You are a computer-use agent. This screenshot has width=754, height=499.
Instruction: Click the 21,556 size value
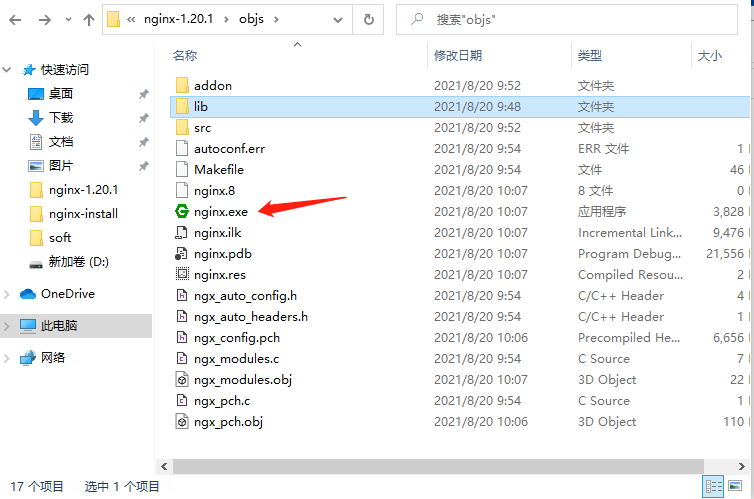click(725, 254)
